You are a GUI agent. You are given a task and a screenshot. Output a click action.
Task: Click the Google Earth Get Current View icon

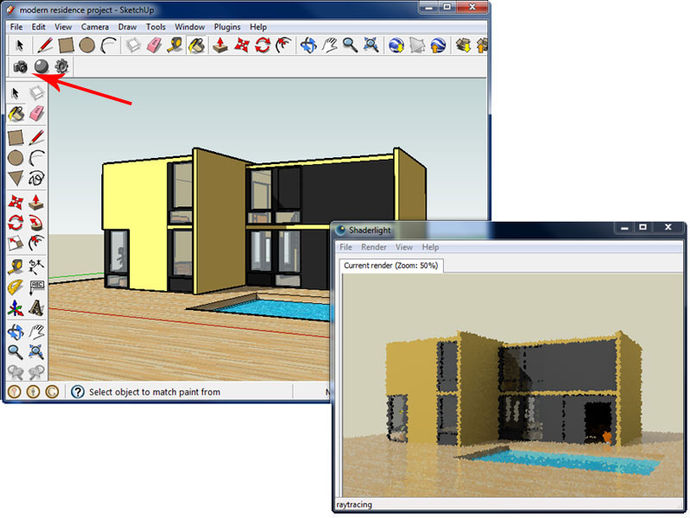tap(396, 45)
